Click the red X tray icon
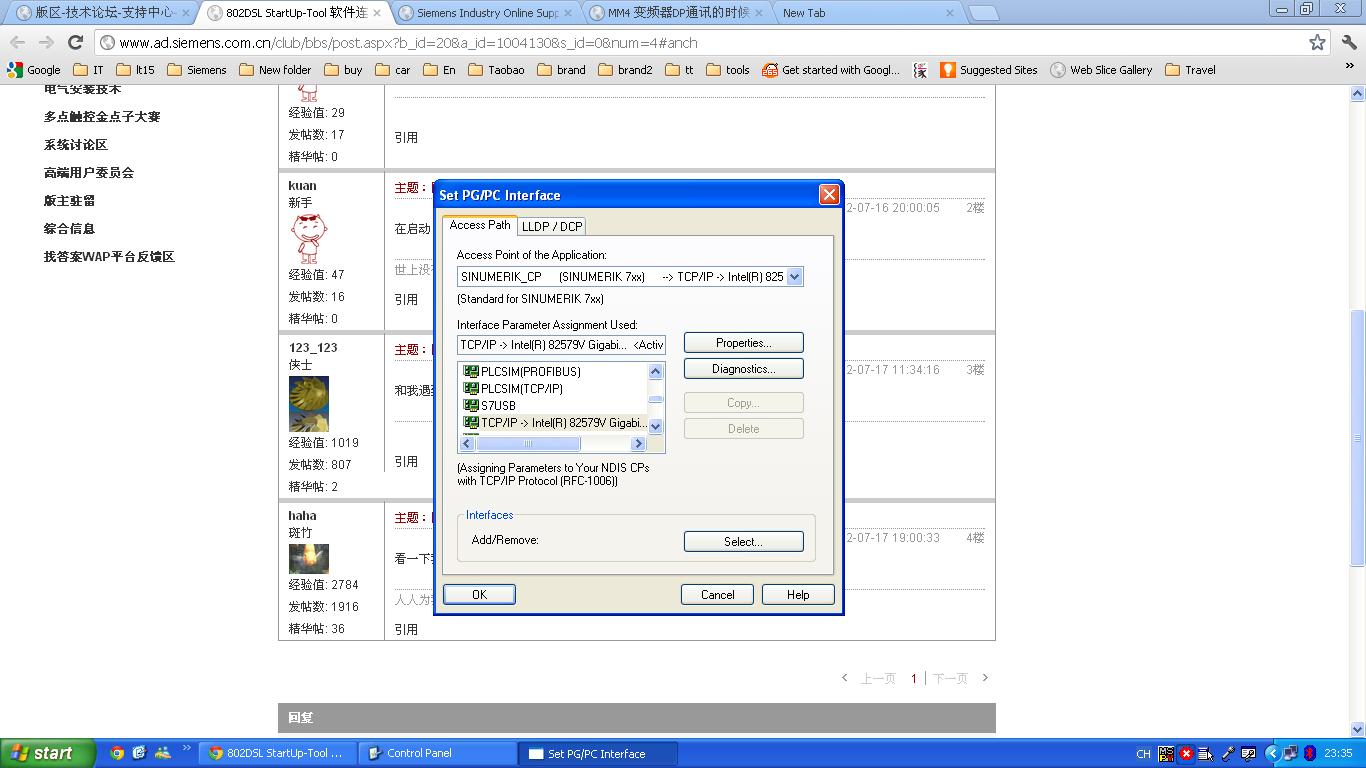The image size is (1366, 768). coord(1186,753)
